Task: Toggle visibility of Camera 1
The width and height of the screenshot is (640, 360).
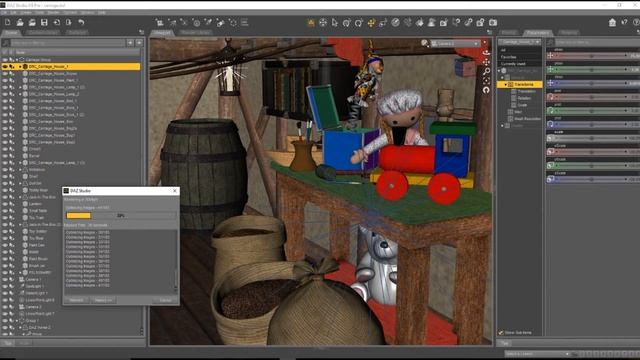Action: (5, 280)
